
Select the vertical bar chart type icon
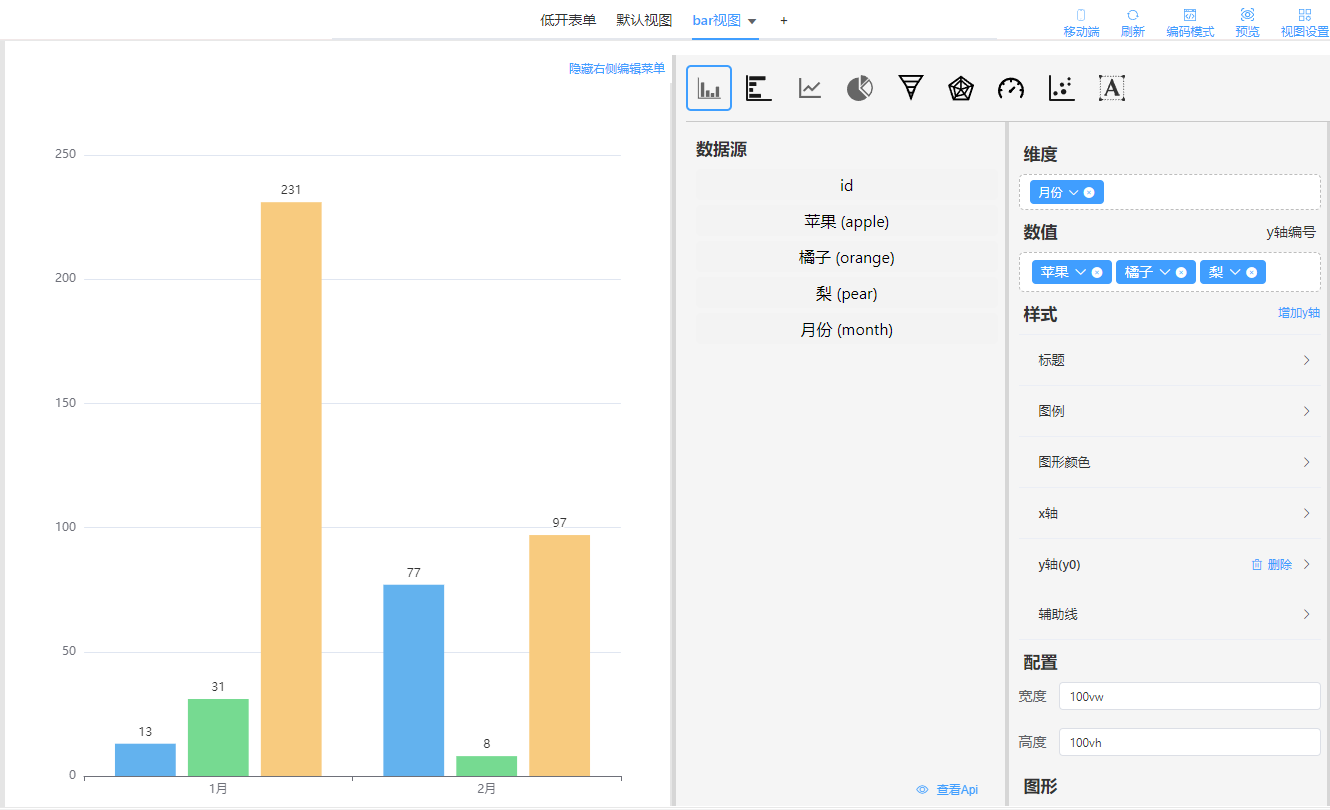point(709,88)
